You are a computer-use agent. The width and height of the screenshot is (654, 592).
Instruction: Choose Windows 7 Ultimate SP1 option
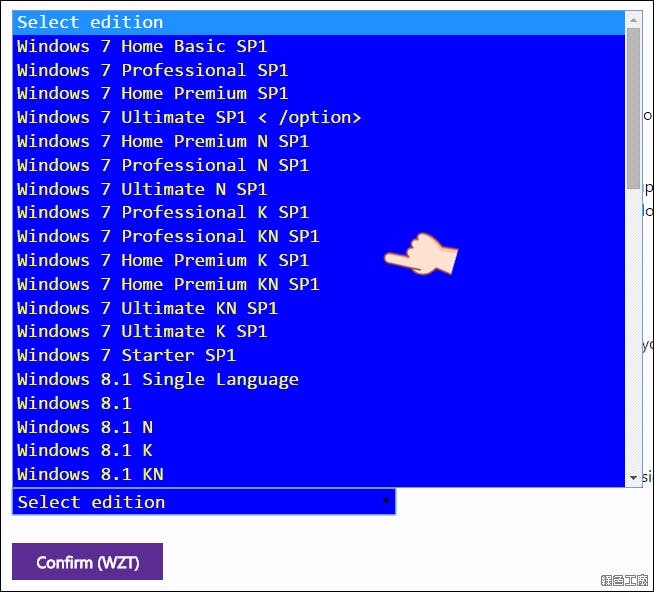pos(319,117)
